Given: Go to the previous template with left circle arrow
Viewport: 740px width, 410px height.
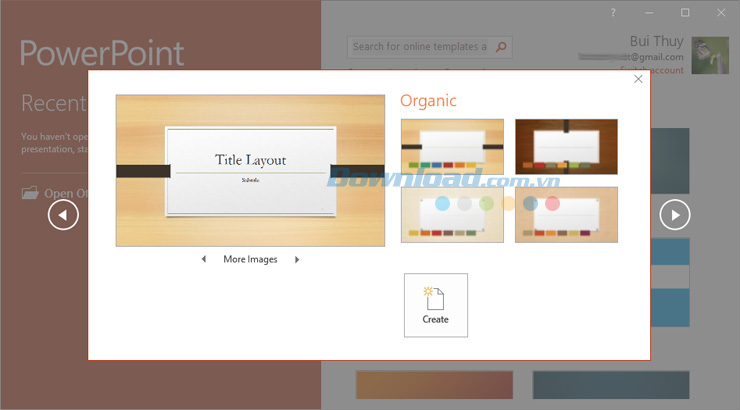Looking at the screenshot, I should point(63,215).
